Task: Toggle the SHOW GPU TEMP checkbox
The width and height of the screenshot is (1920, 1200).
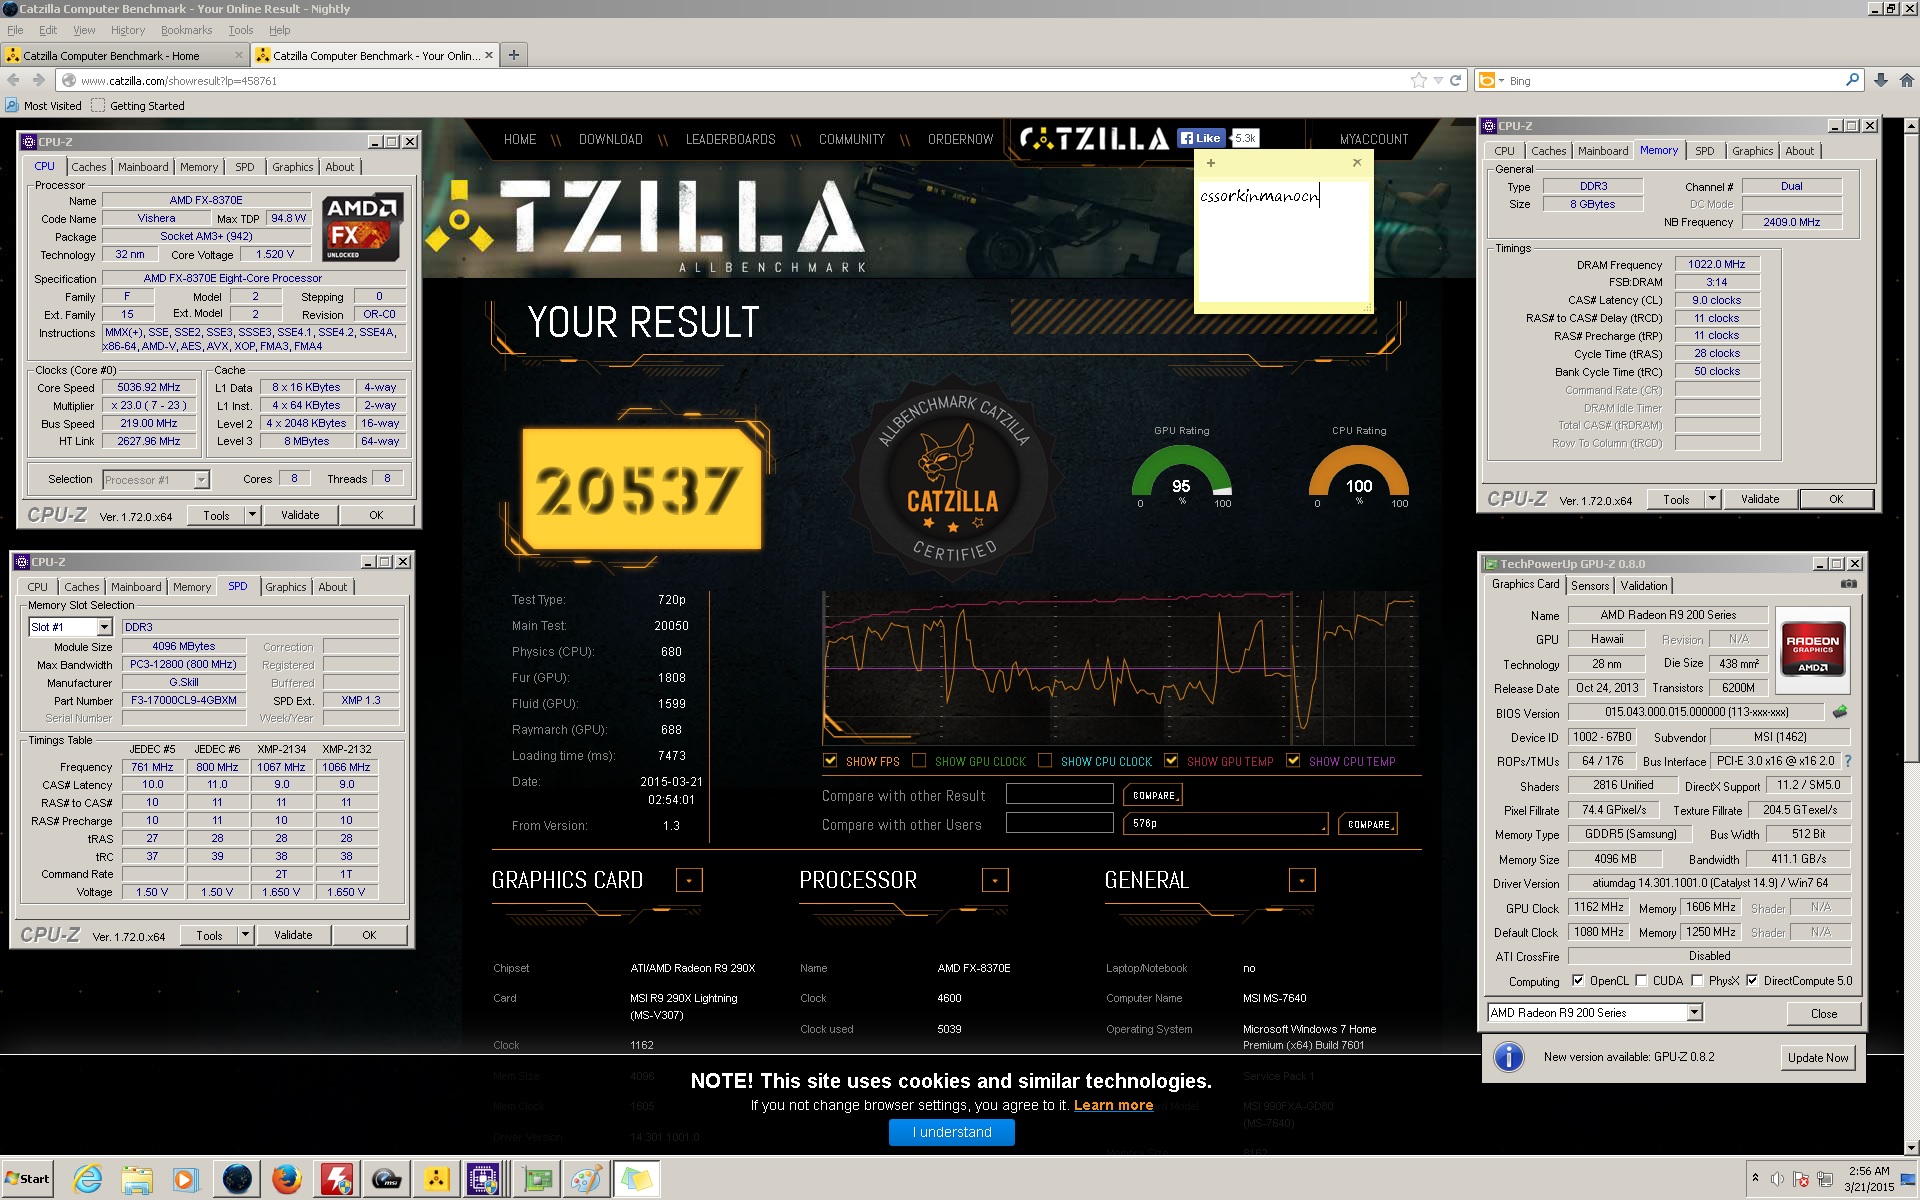Action: pyautogui.click(x=1171, y=761)
